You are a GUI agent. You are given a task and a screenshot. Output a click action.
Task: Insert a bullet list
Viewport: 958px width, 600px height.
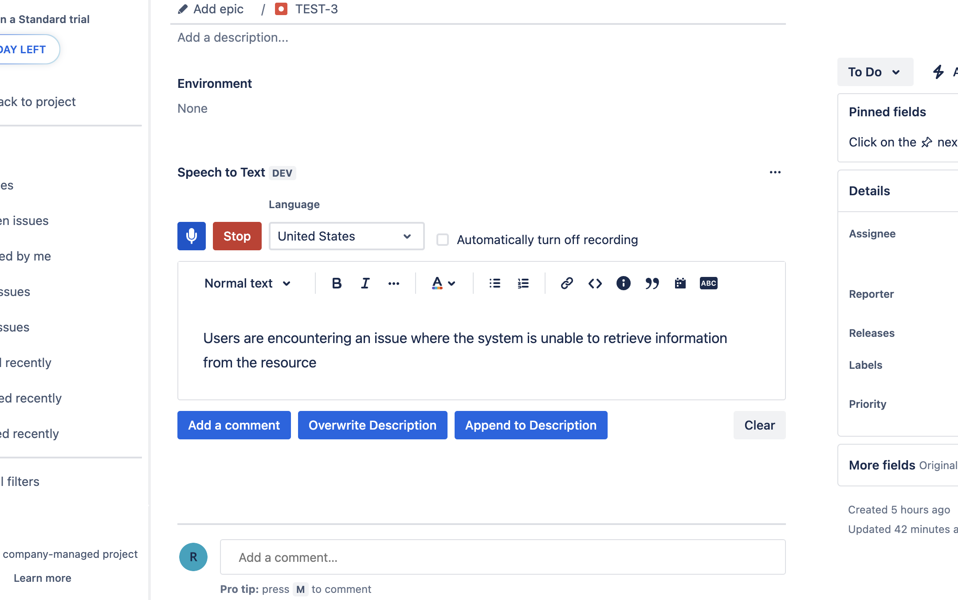495,284
